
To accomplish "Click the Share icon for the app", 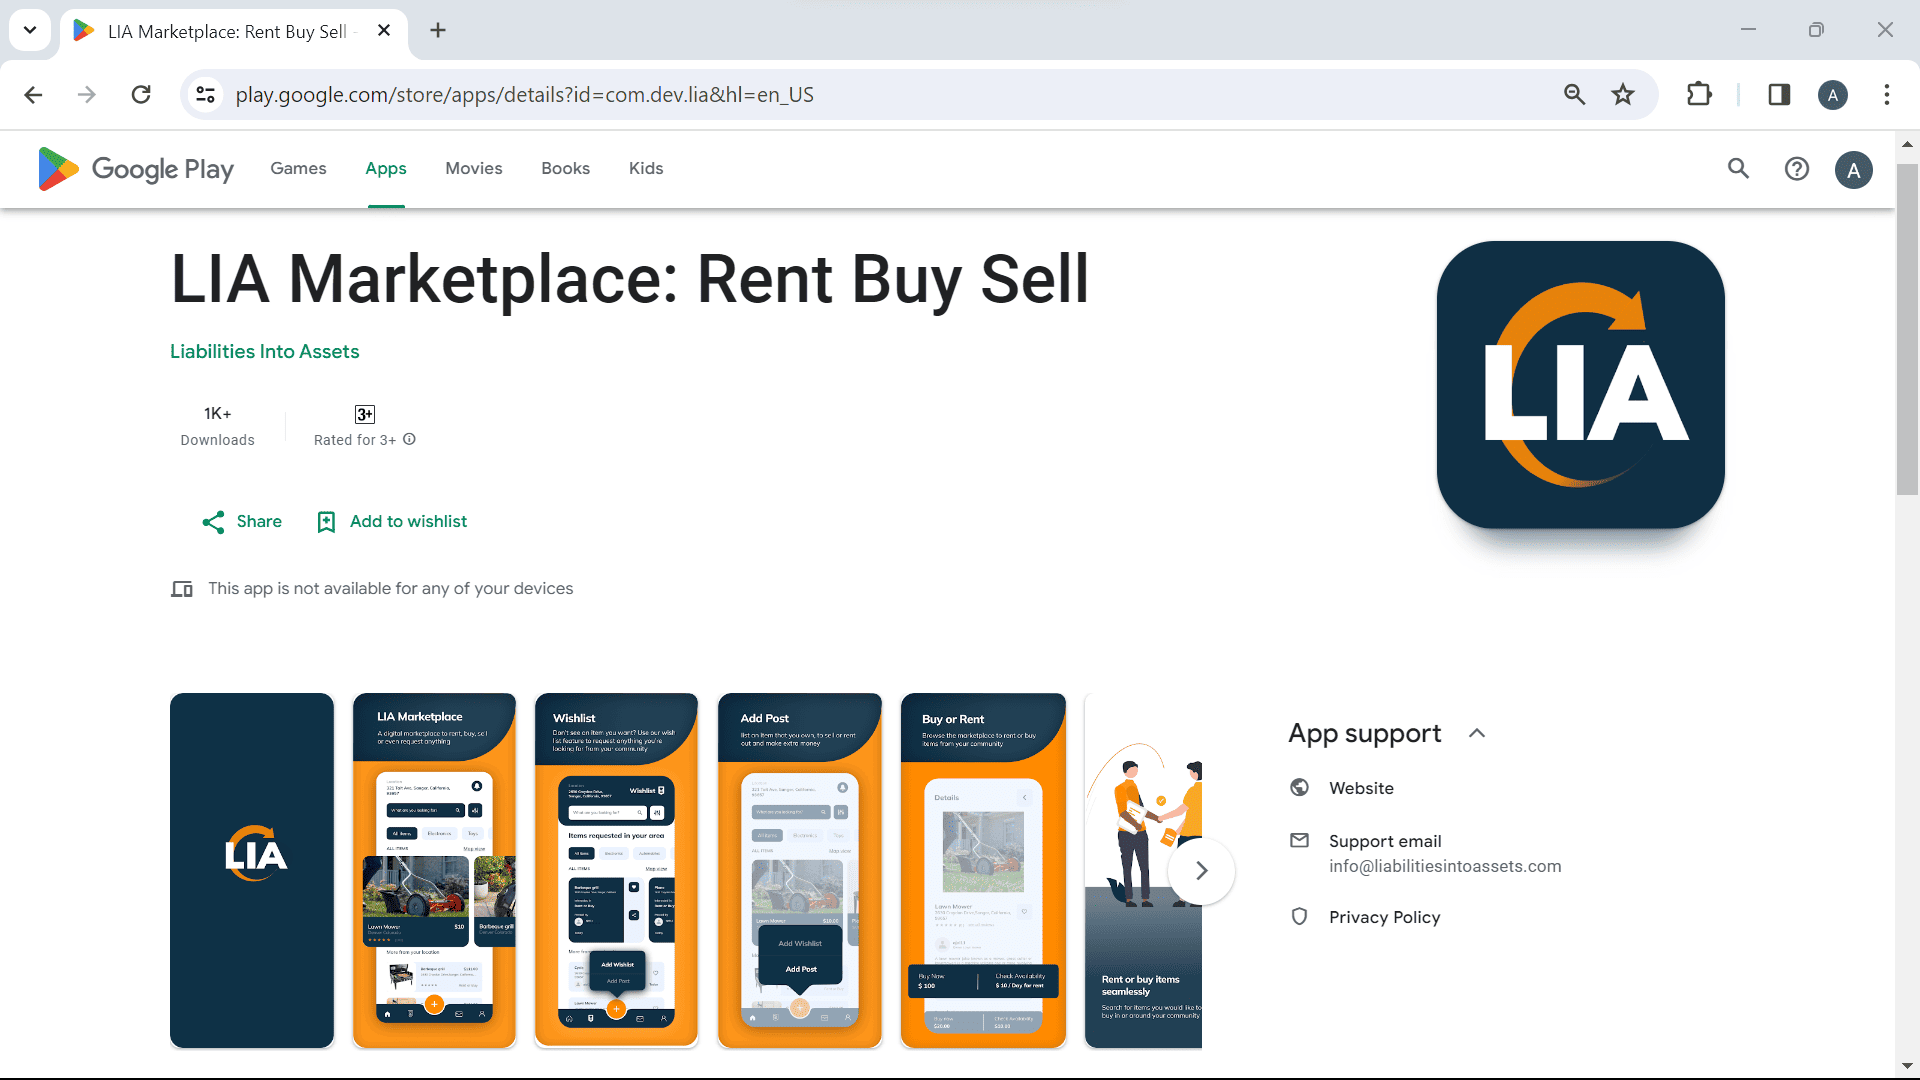I will click(x=212, y=521).
